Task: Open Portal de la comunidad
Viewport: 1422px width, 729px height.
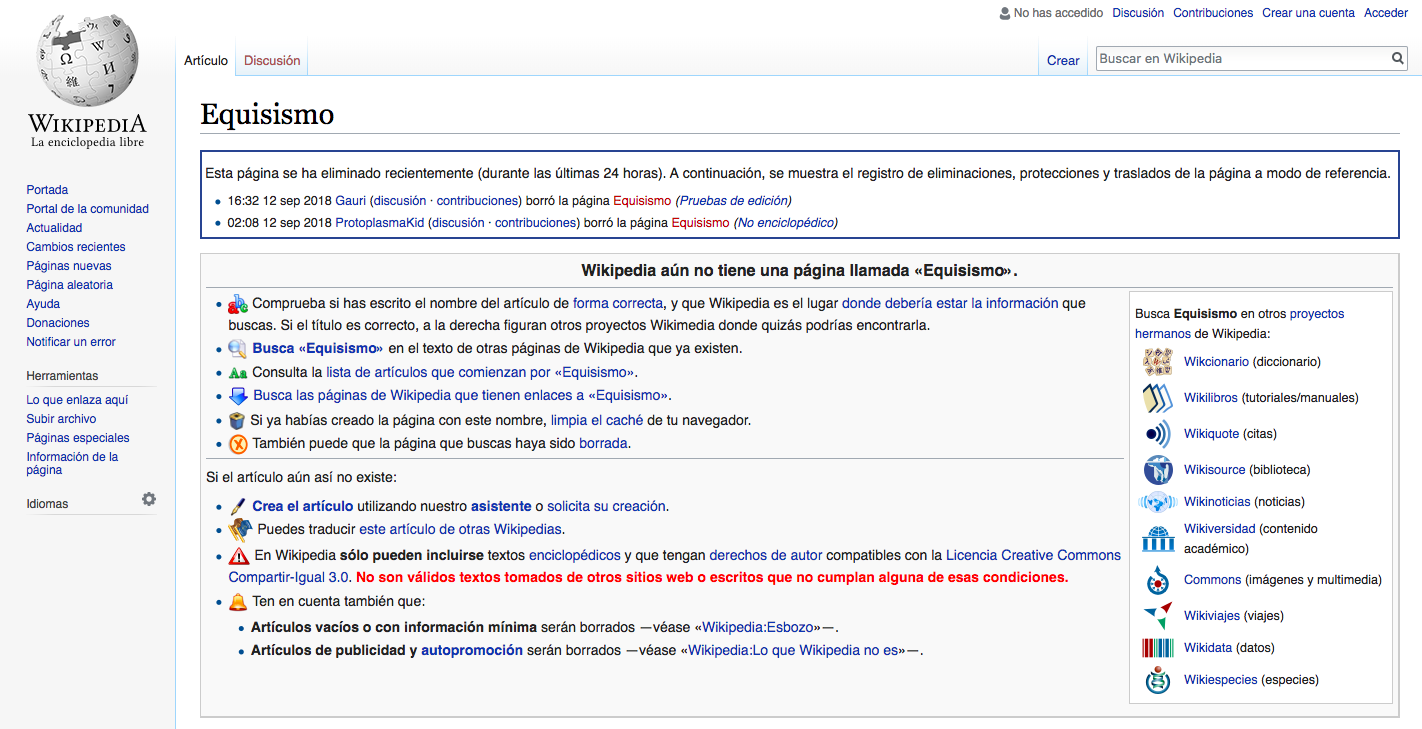Action: (x=87, y=209)
